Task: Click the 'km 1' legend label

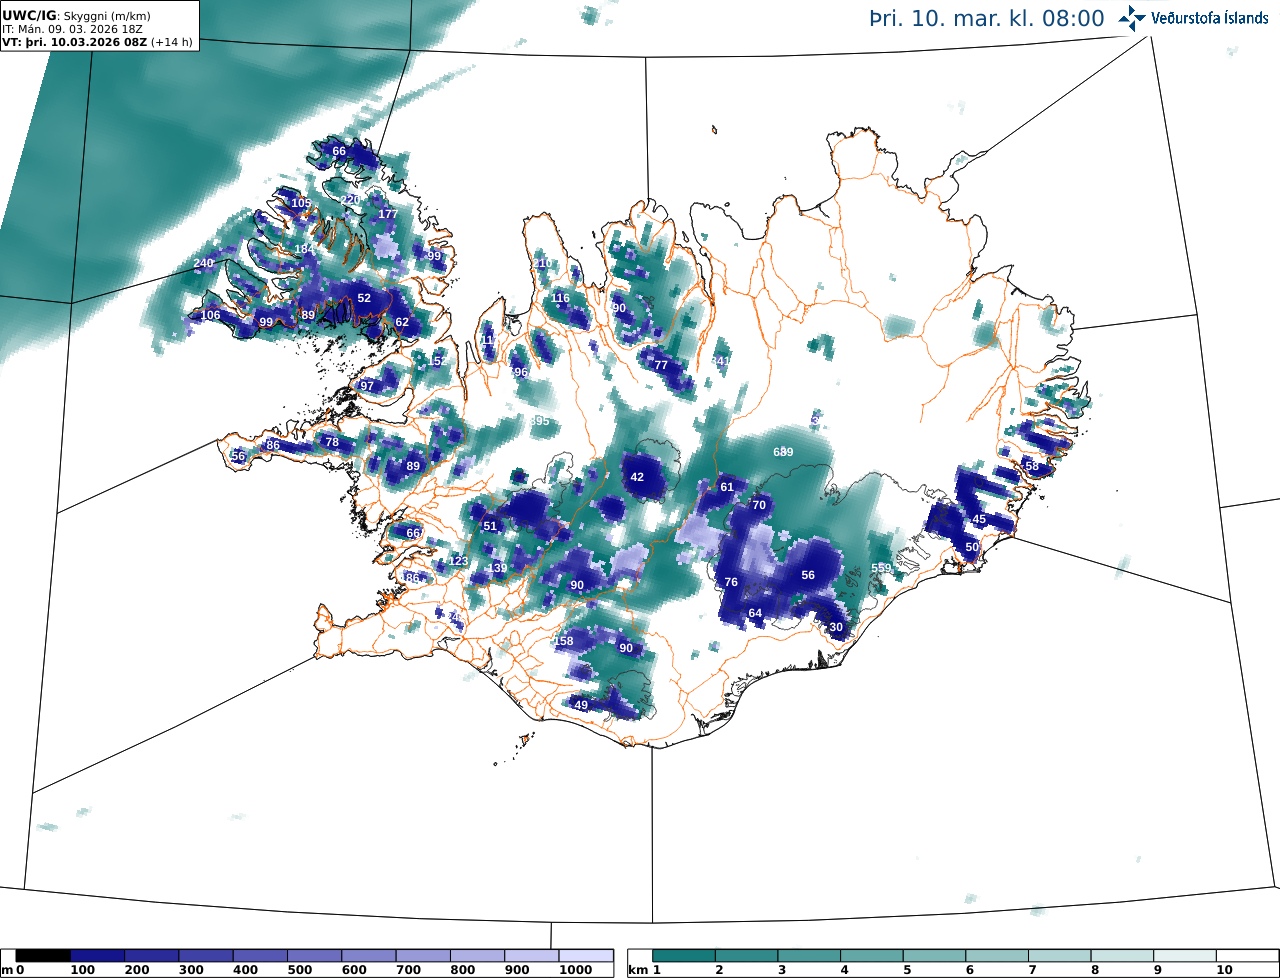Action: click(x=645, y=971)
